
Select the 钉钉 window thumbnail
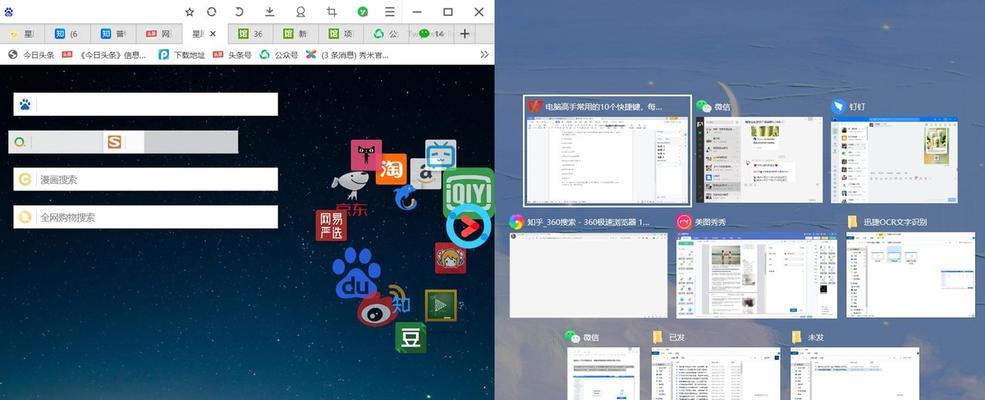click(895, 159)
